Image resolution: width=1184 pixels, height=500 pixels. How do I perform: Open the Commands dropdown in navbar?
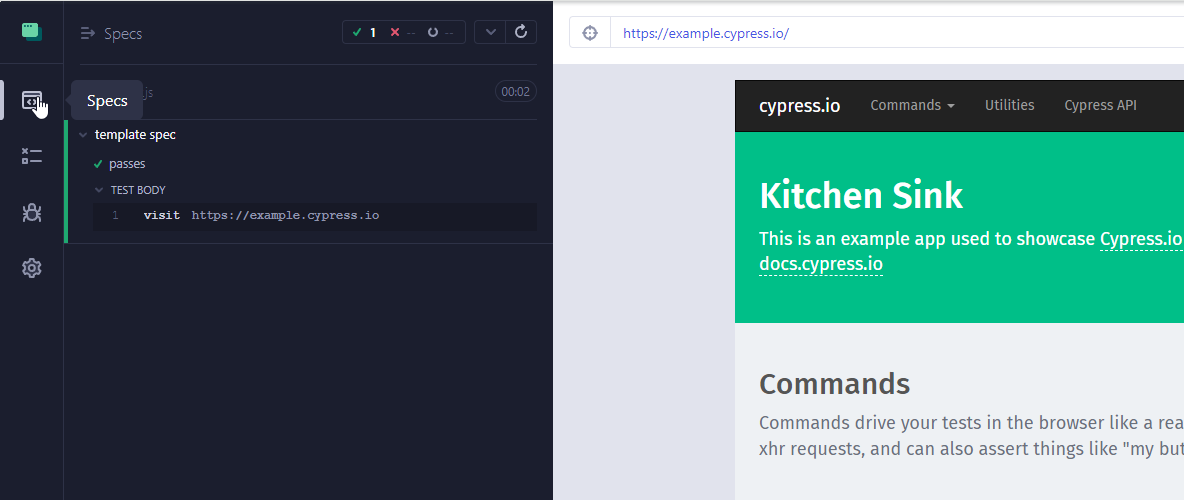click(x=912, y=106)
